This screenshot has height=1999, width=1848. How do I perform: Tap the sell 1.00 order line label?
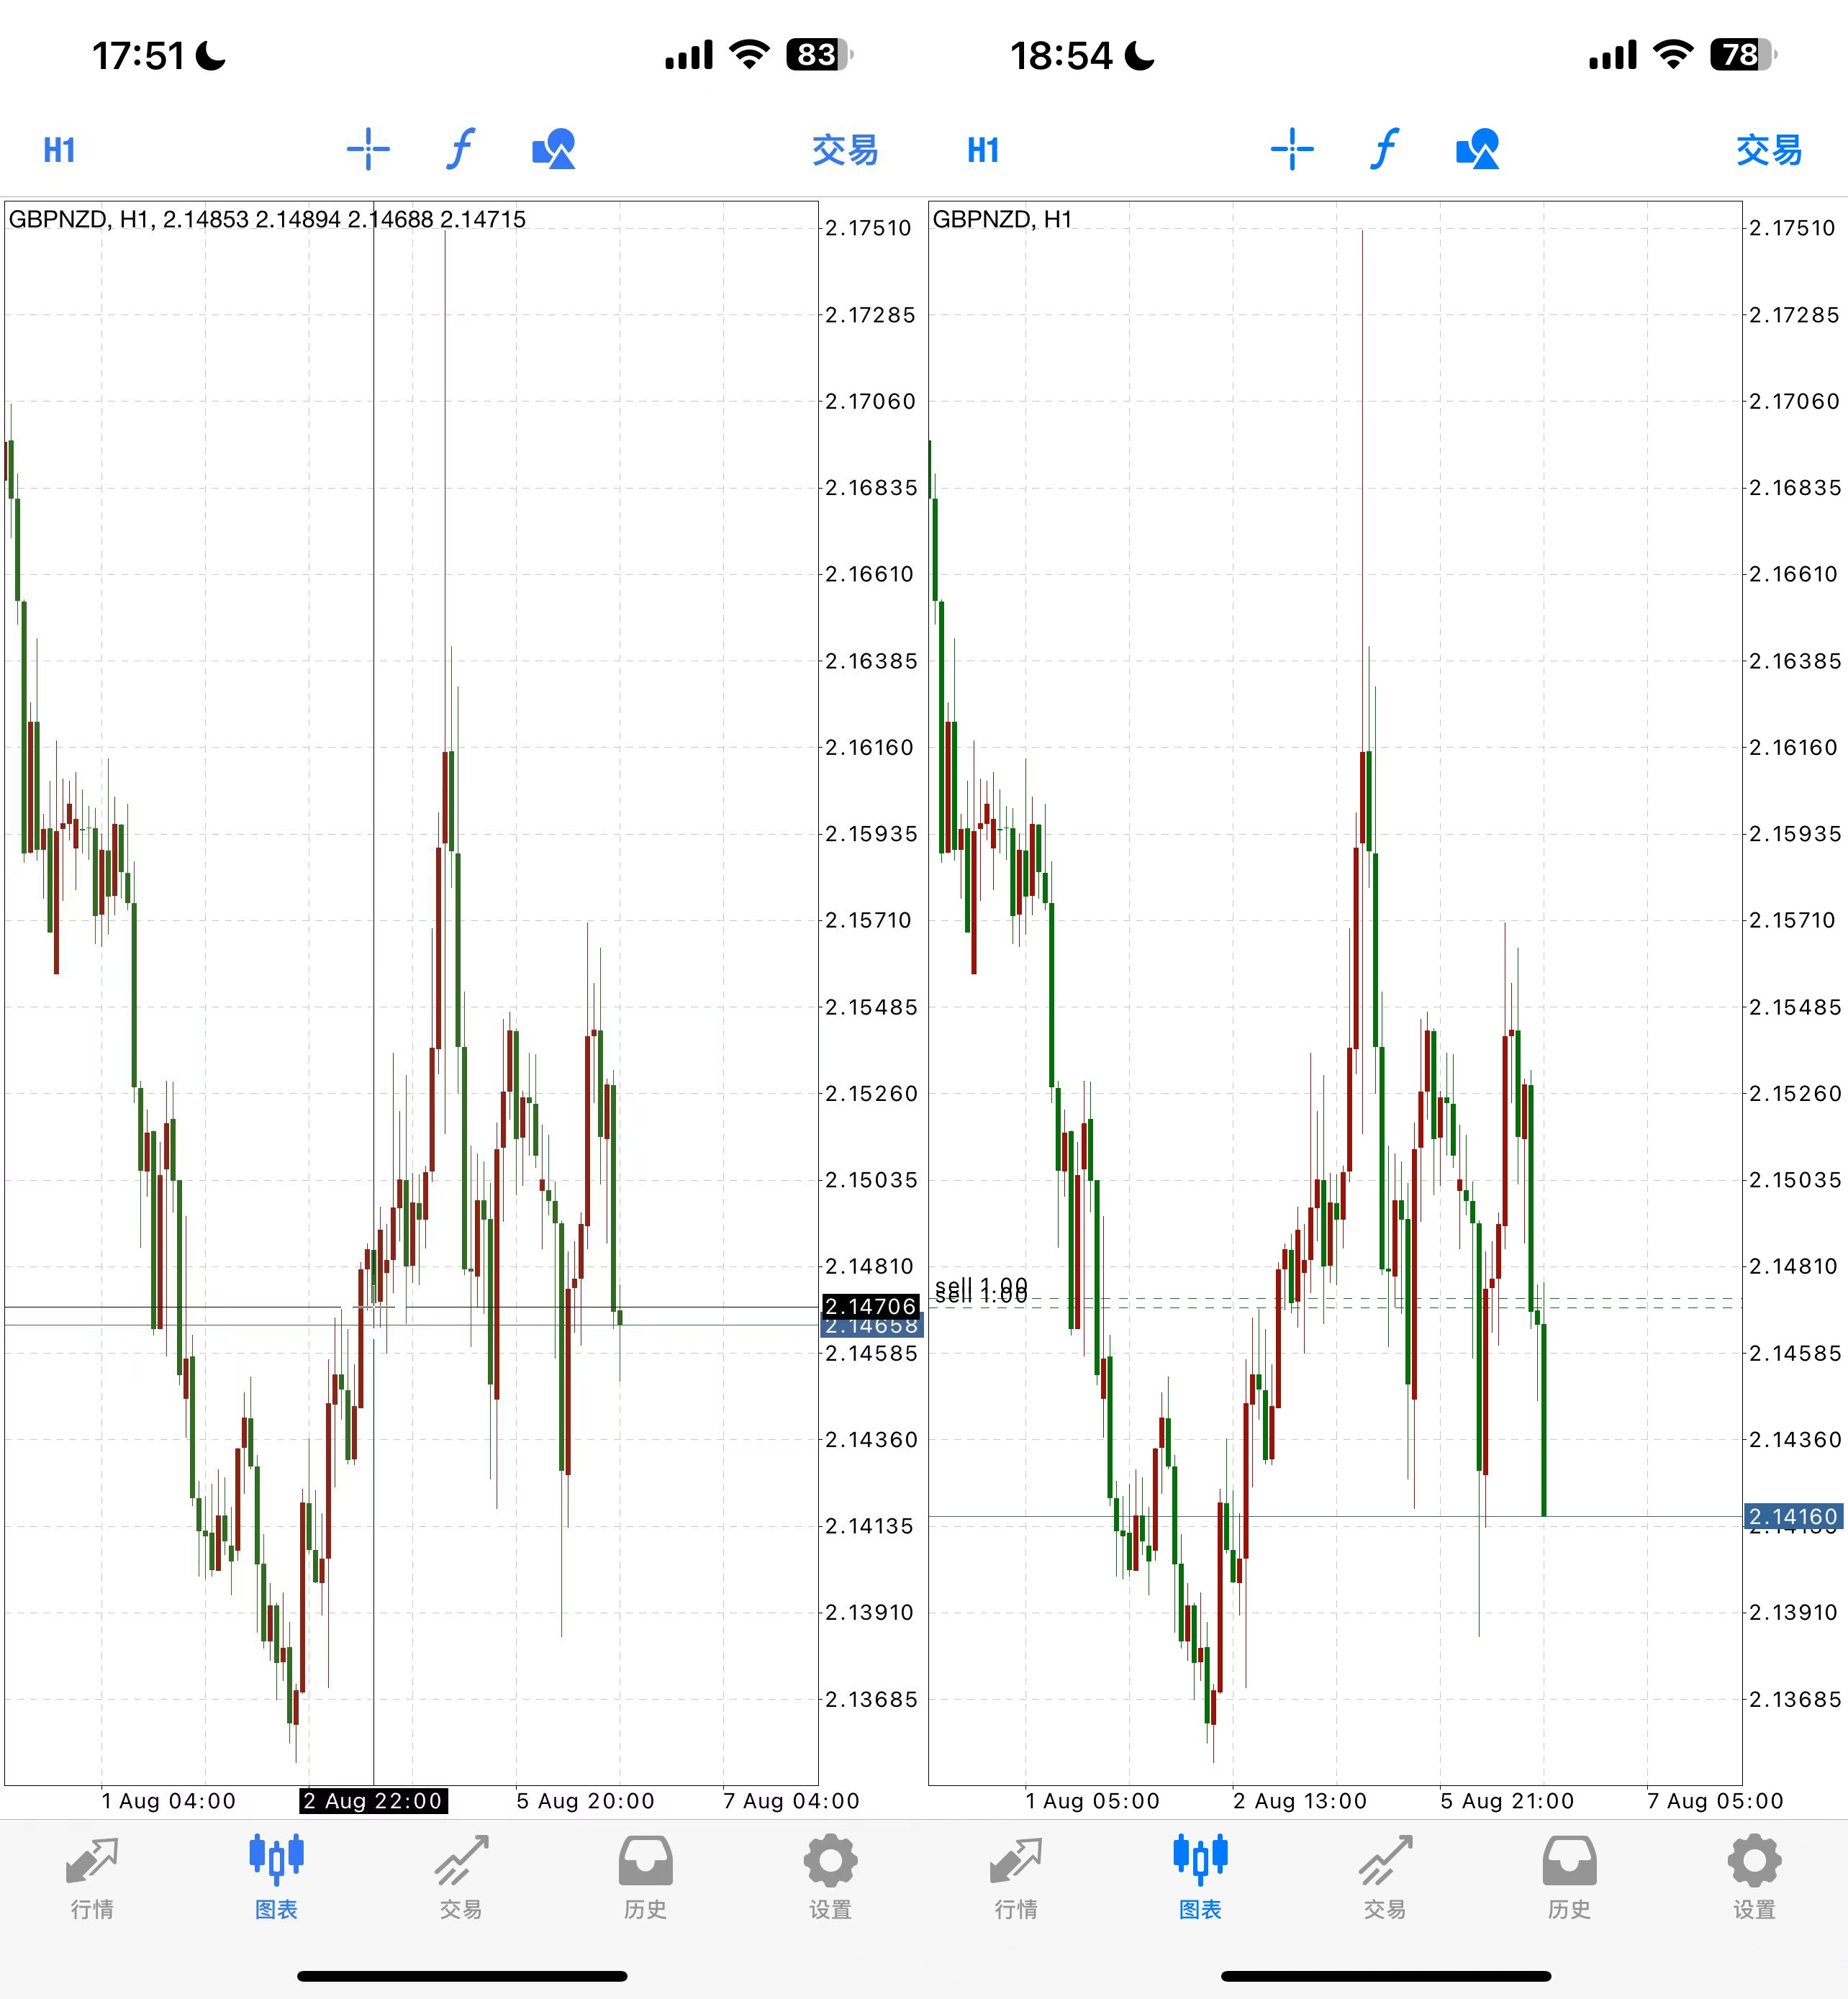click(981, 1291)
